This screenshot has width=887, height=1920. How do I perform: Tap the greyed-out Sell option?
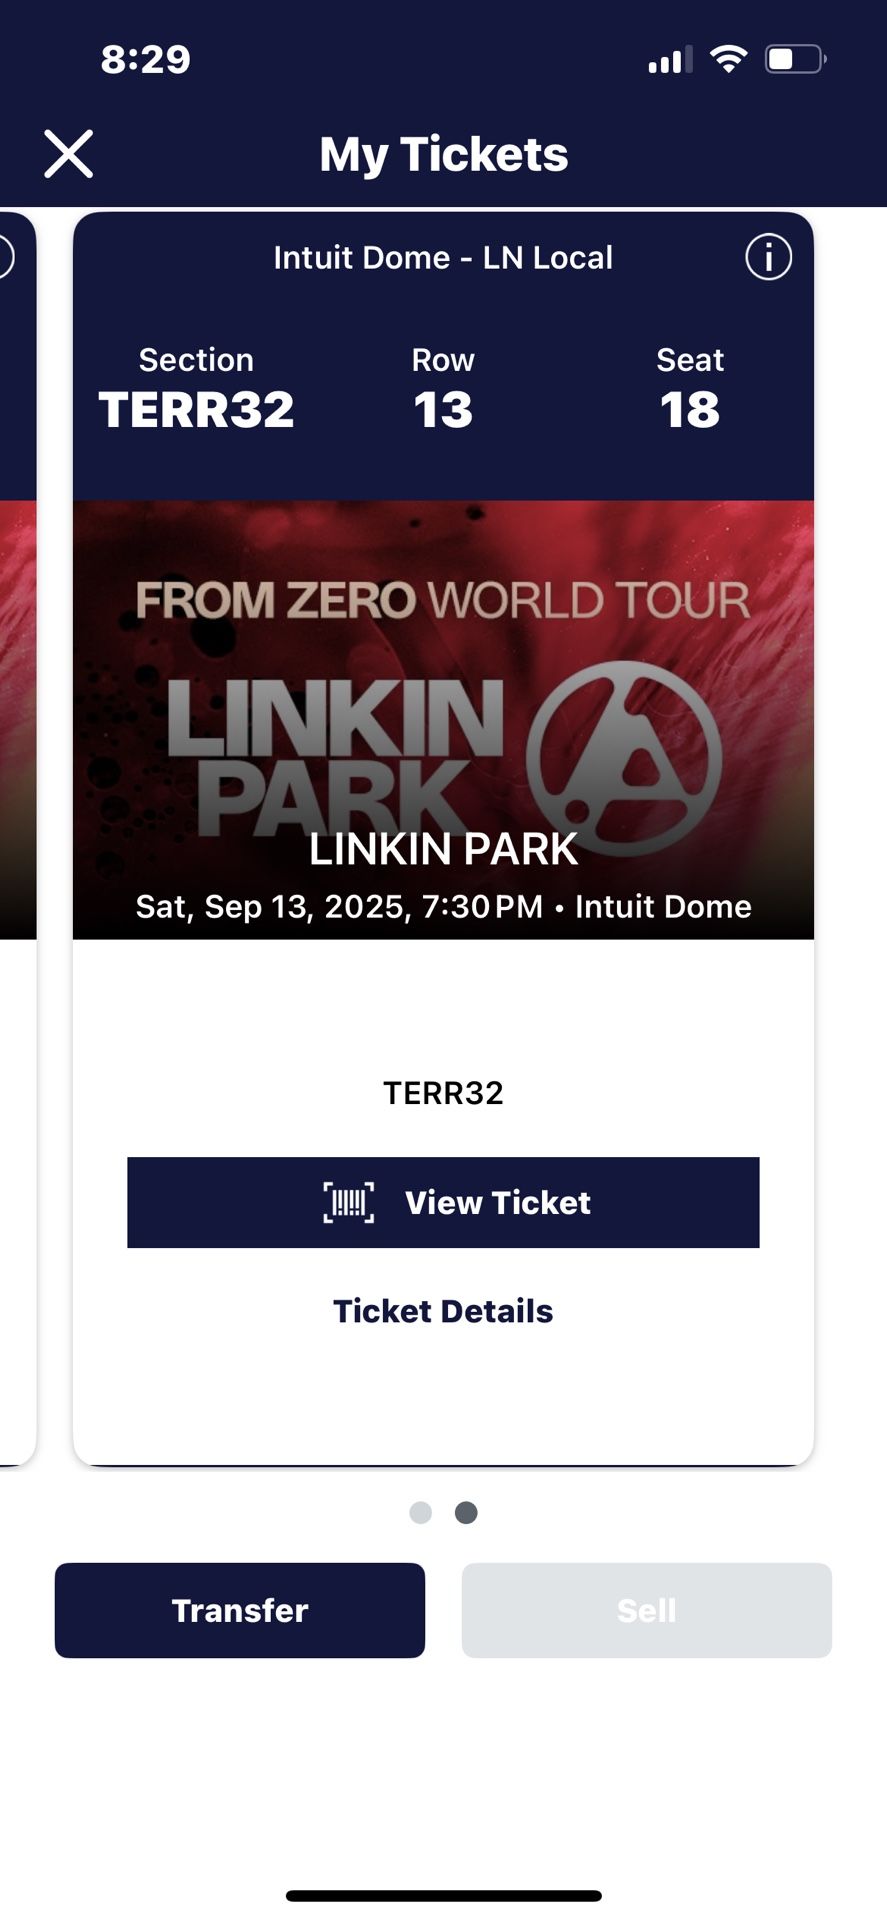coord(646,1608)
